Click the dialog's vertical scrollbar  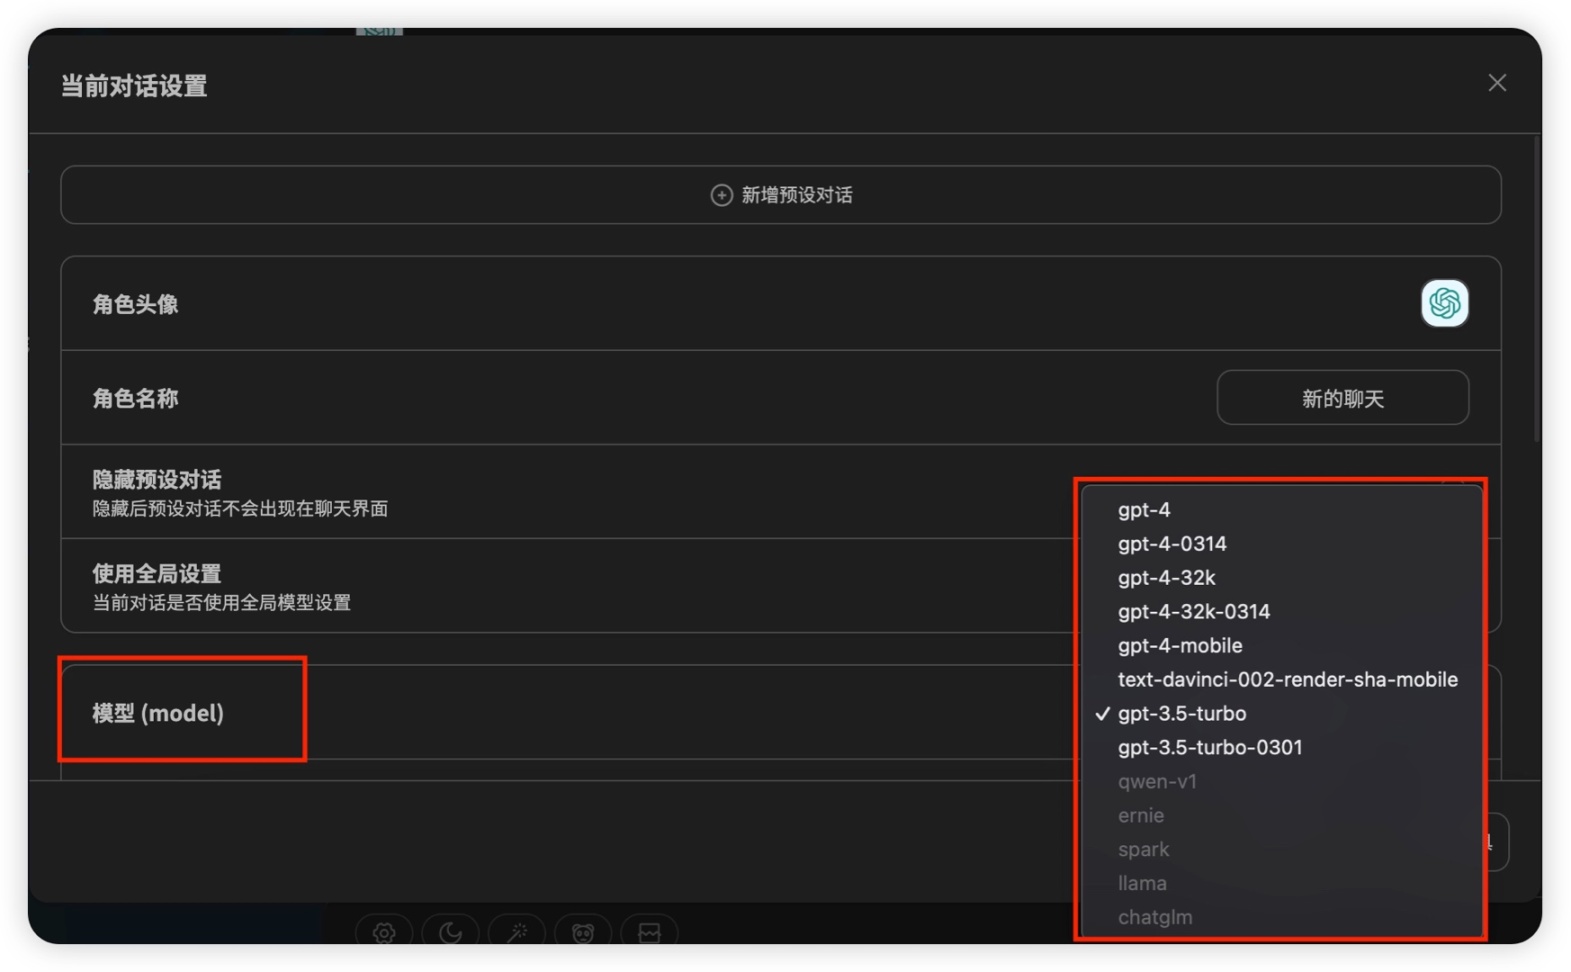tap(1536, 290)
